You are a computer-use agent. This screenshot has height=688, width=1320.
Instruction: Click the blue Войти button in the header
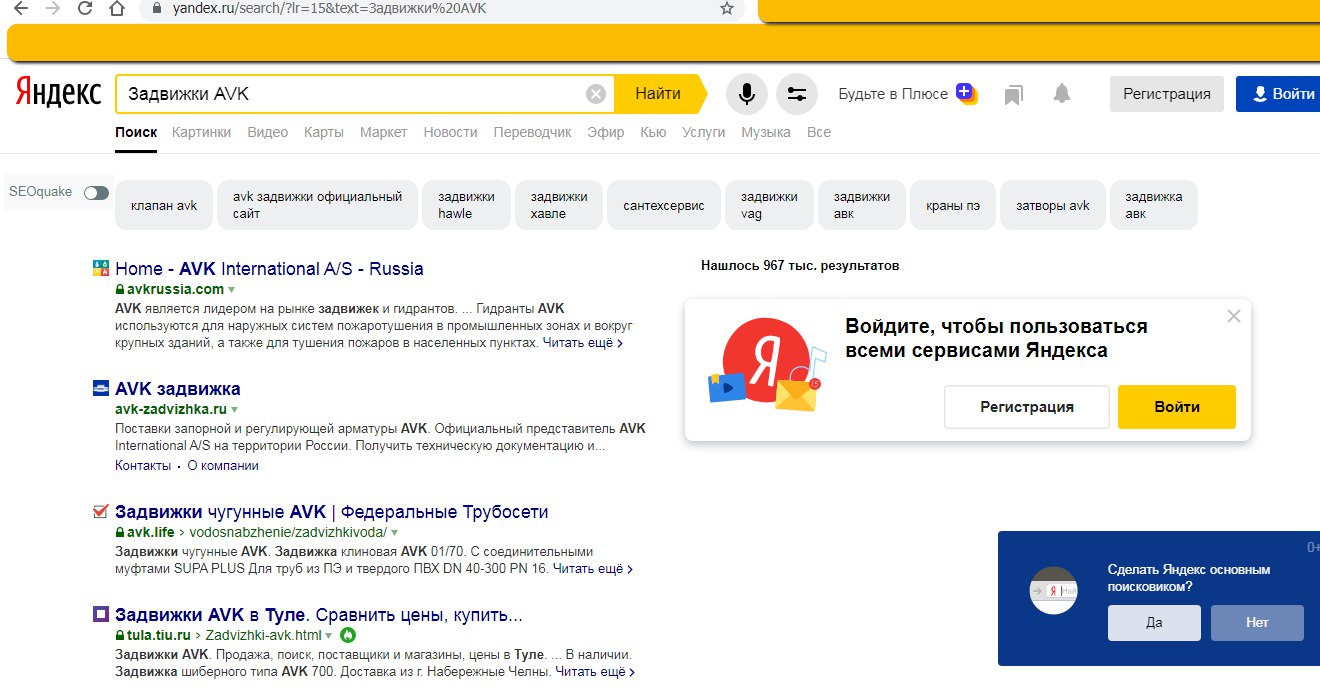1280,94
